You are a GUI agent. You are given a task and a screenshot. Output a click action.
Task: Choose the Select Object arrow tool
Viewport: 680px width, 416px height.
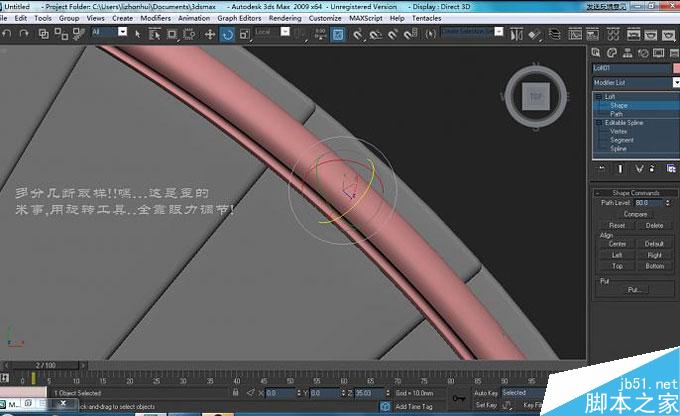click(x=137, y=34)
